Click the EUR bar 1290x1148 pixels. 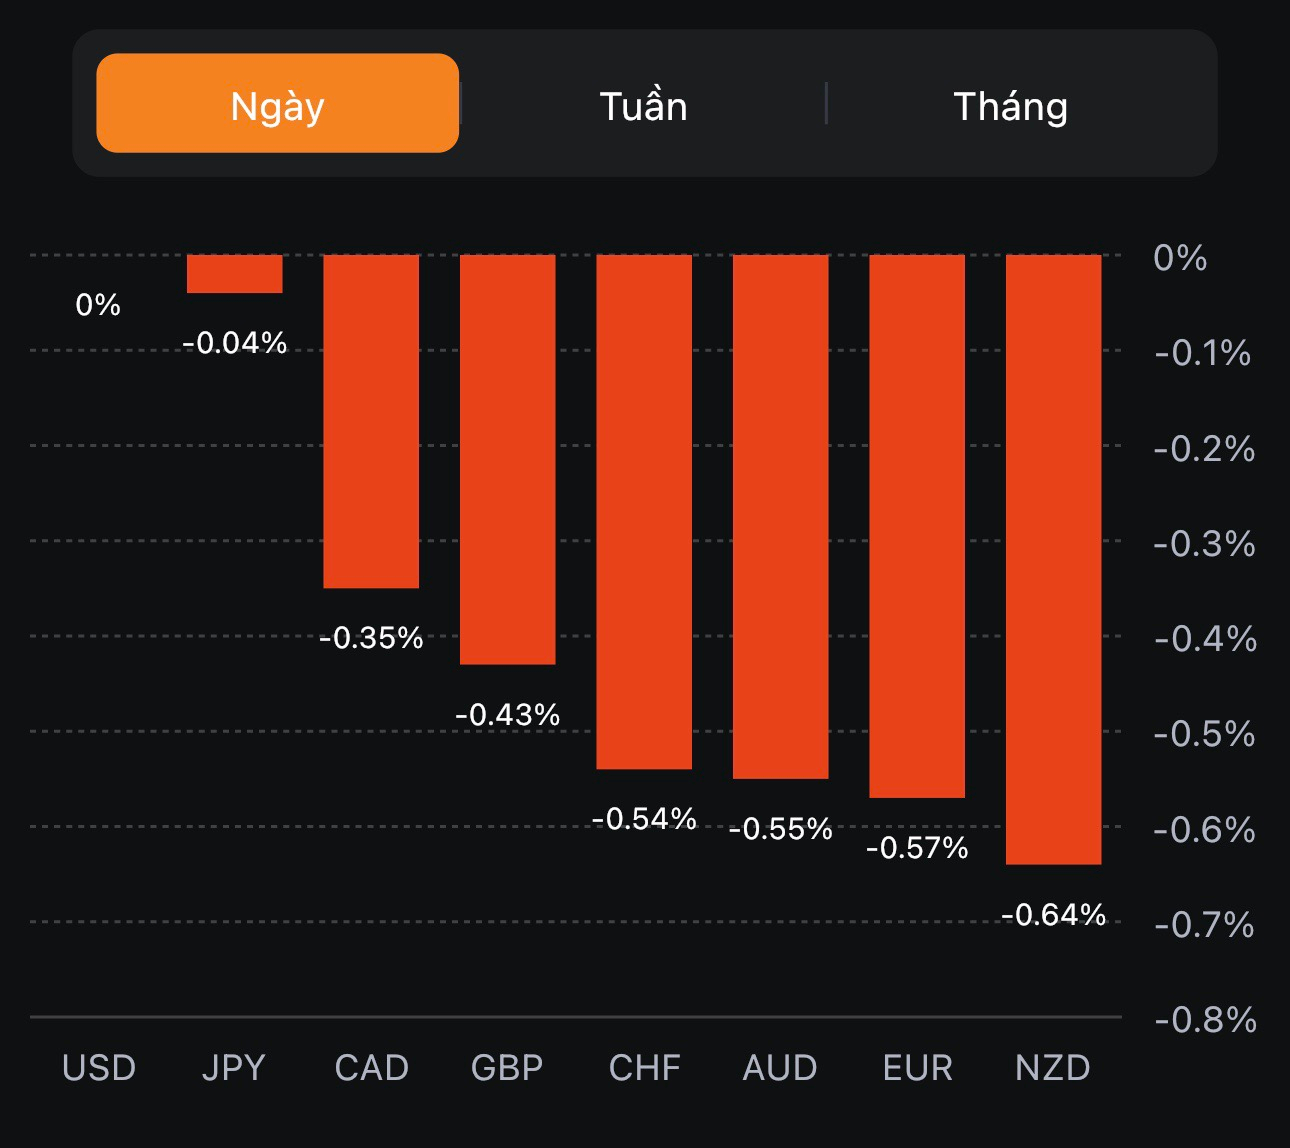[x=917, y=526]
